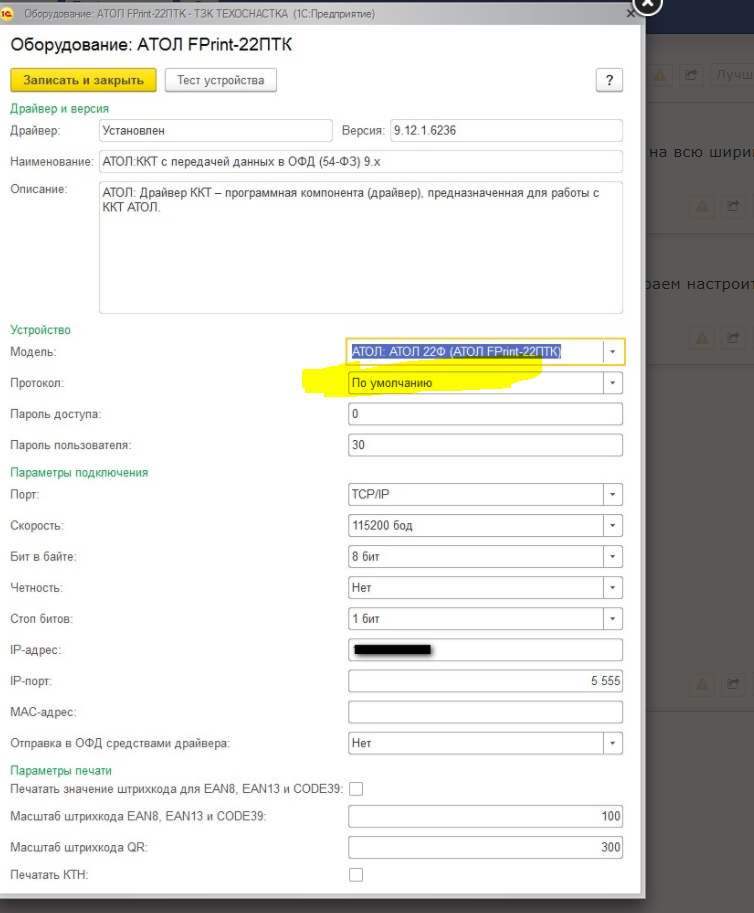Click the Четность value Нет

(x=362, y=588)
